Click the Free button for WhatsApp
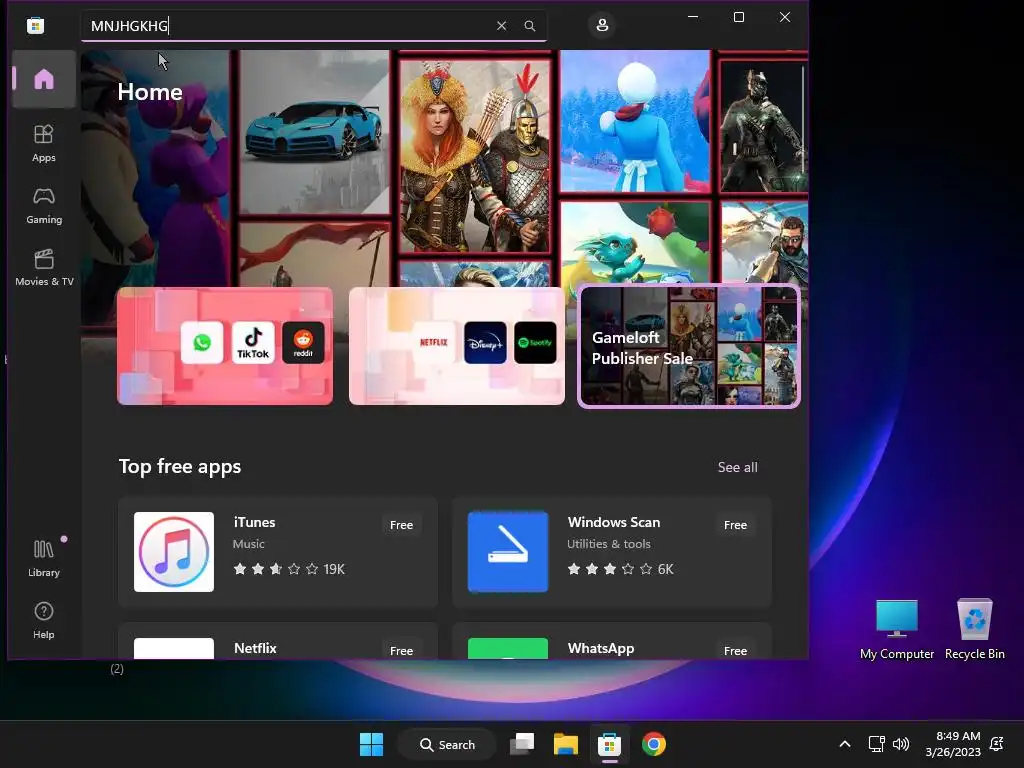Viewport: 1024px width, 768px height. click(x=735, y=650)
